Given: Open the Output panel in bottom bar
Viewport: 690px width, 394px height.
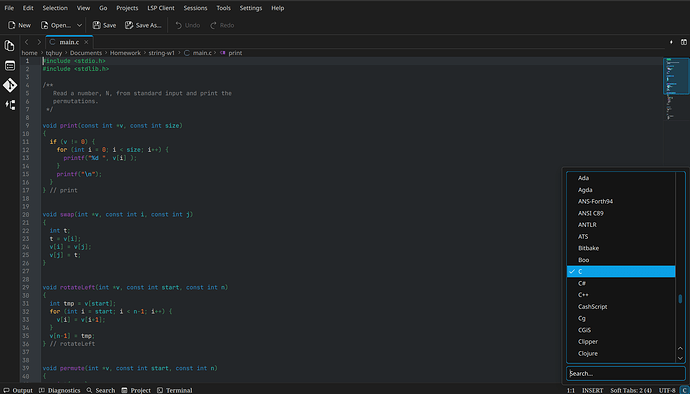Looking at the screenshot, I should (x=18, y=390).
